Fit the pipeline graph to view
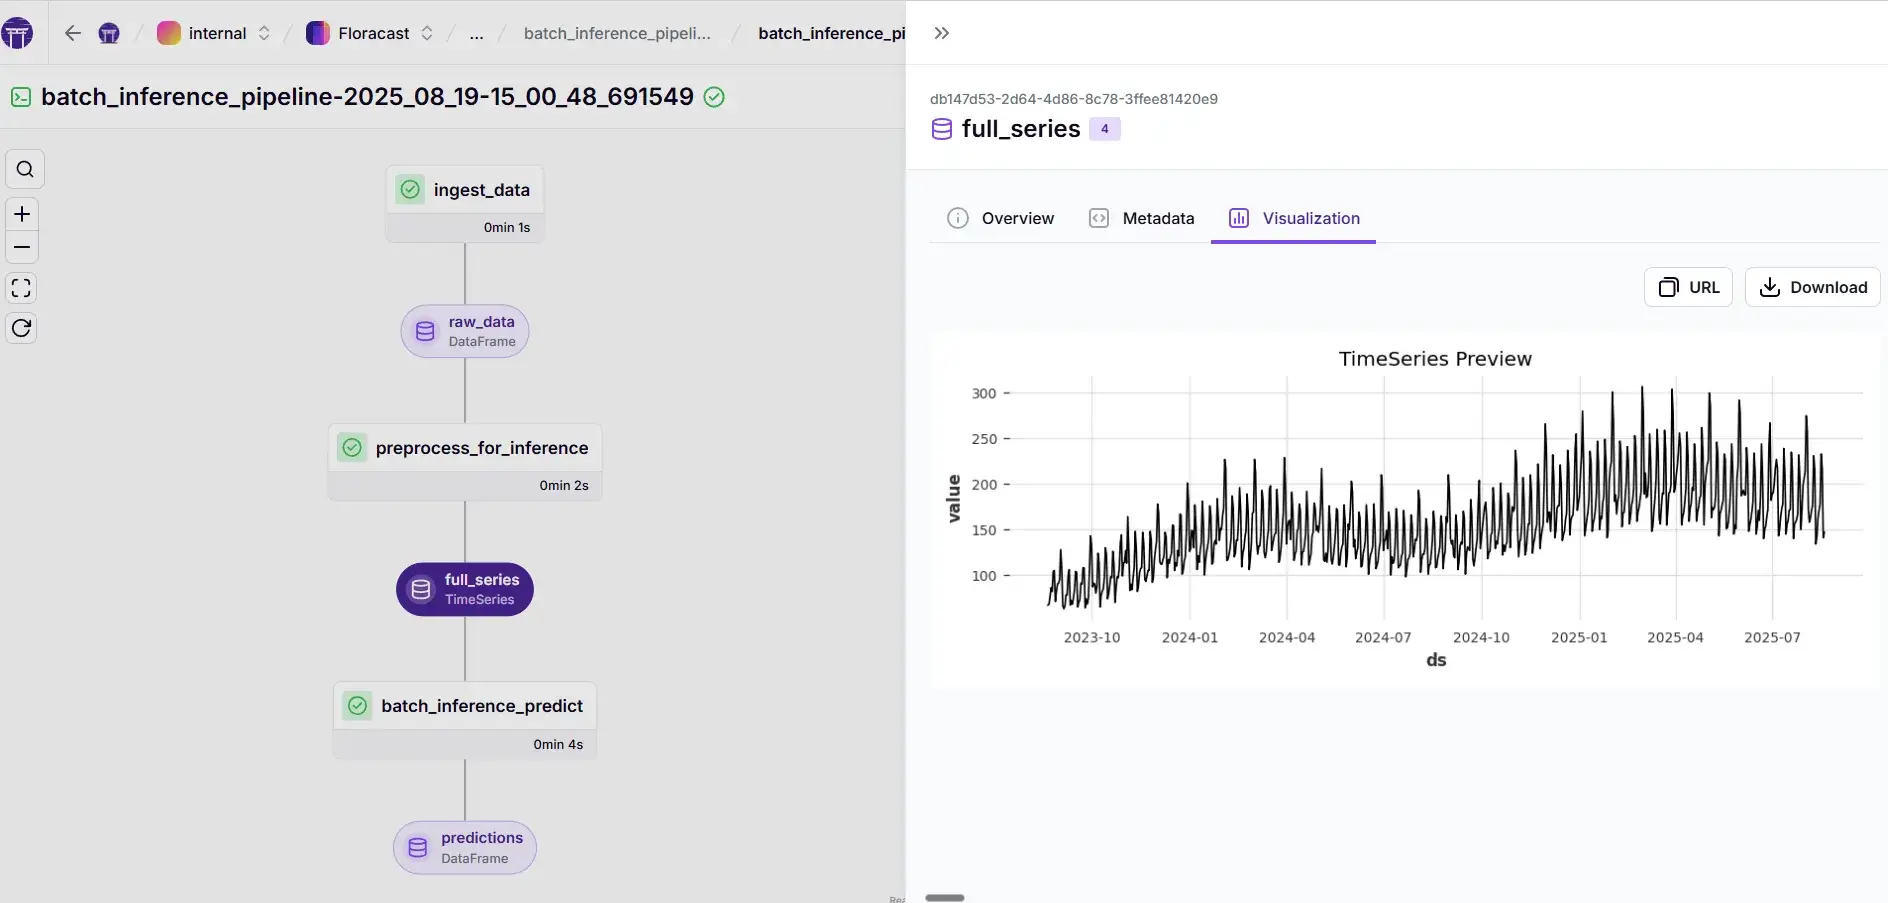 22,288
